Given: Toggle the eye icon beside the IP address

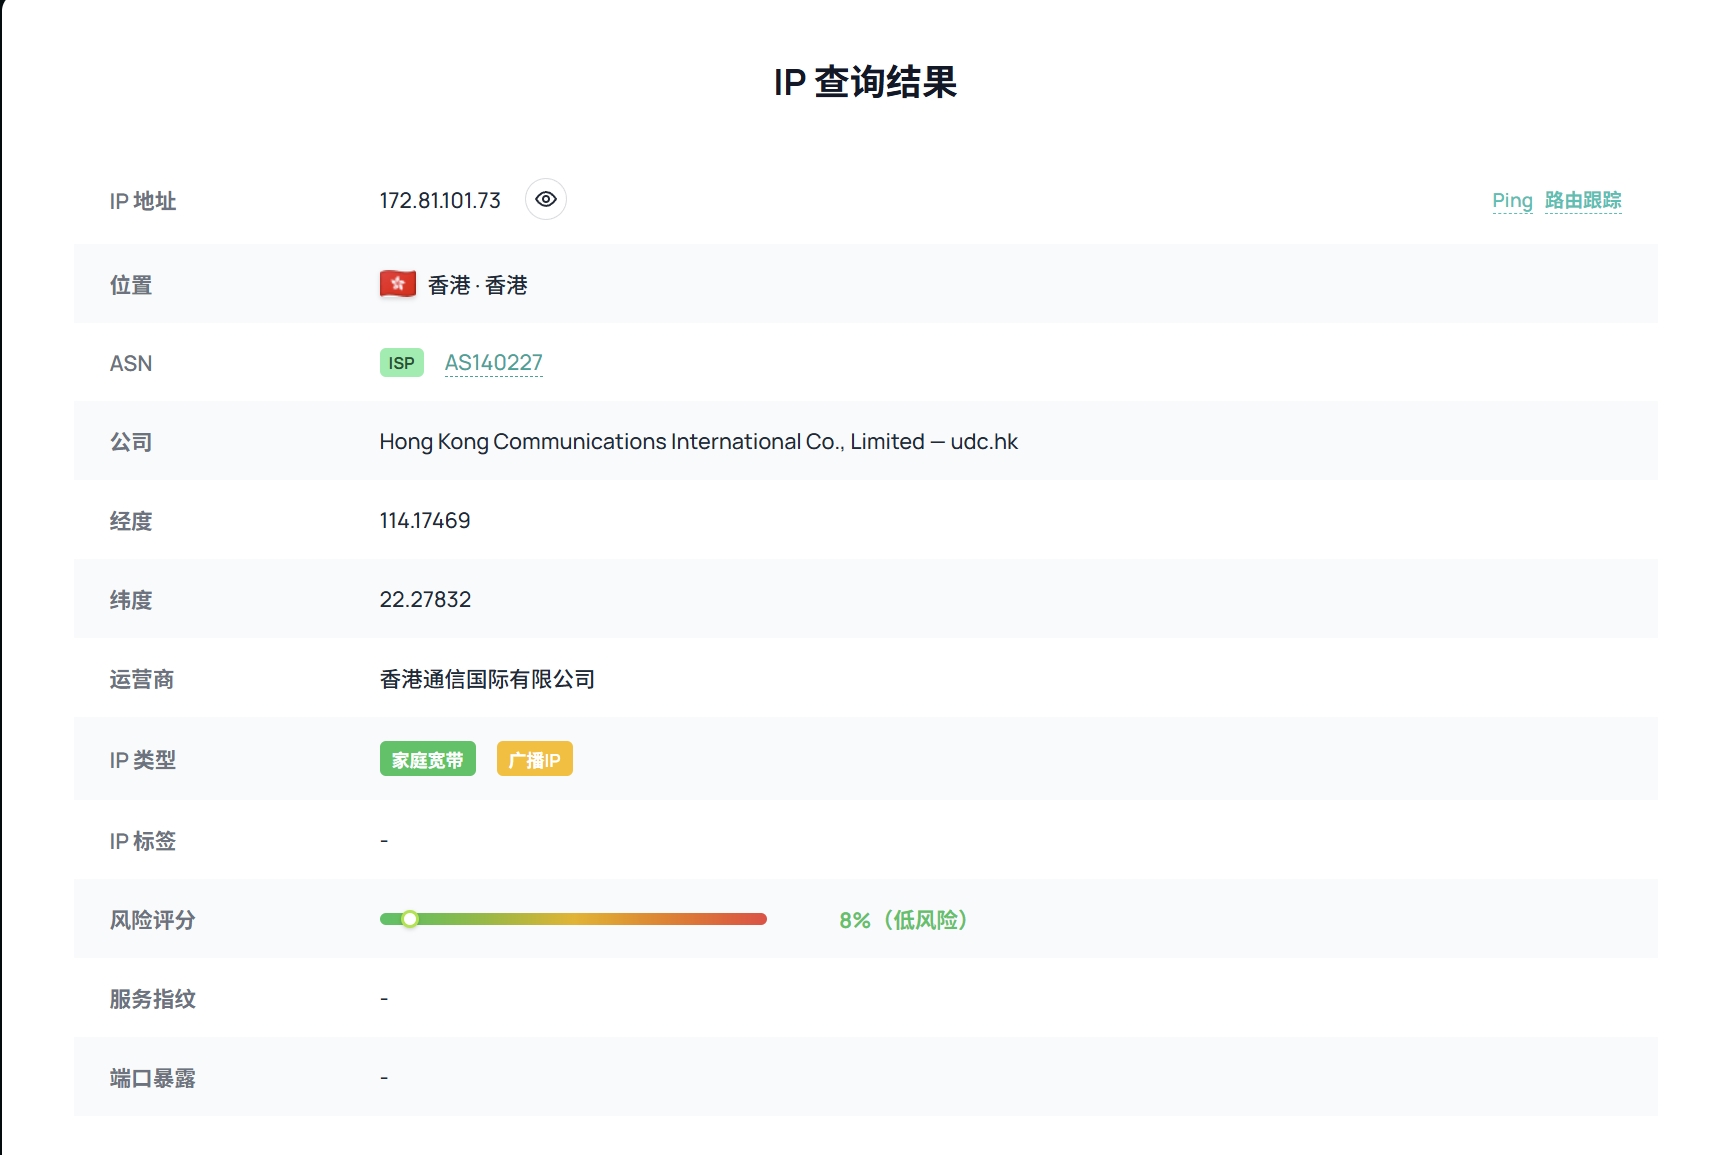Looking at the screenshot, I should click(x=545, y=200).
